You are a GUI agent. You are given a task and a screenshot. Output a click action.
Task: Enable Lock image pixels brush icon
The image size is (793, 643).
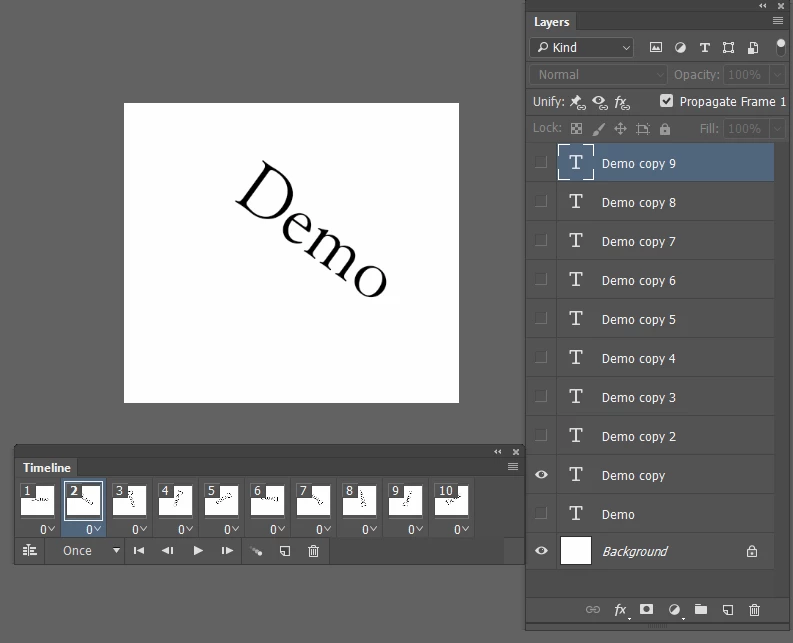[598, 128]
